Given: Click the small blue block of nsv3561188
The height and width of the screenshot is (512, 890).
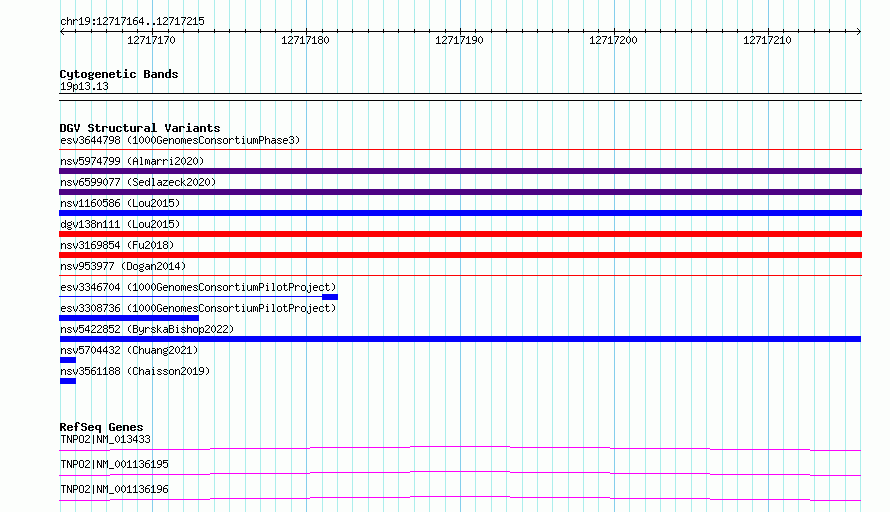Looking at the screenshot, I should (x=68, y=381).
